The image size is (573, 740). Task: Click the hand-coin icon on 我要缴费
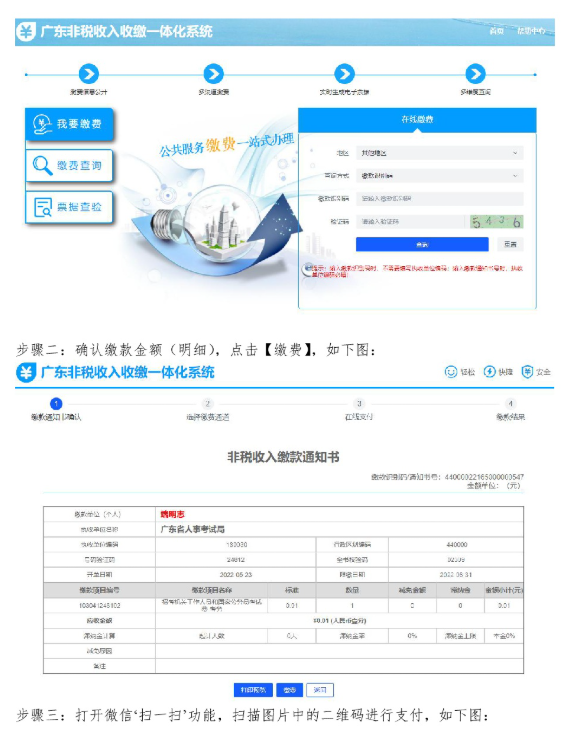pos(42,124)
